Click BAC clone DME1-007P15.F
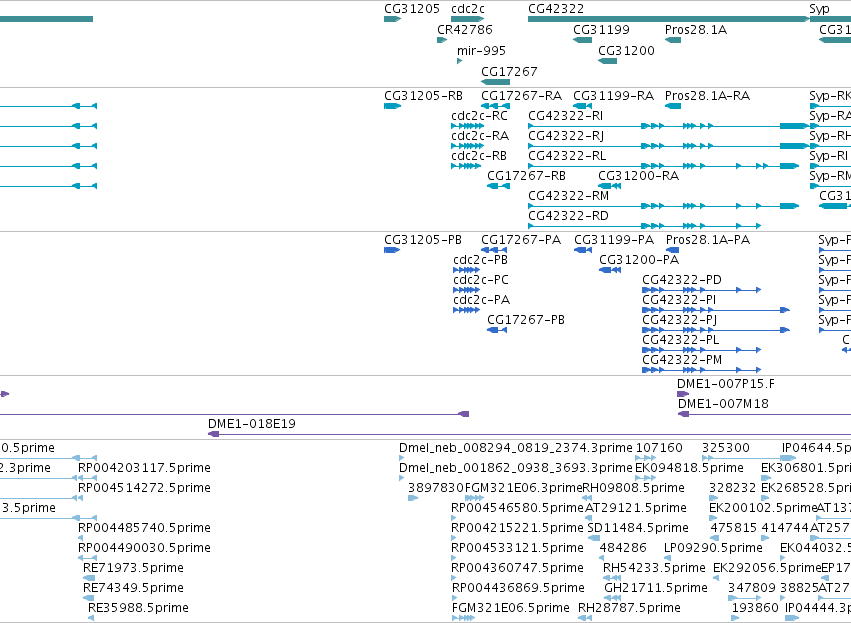Screen dimensions: 851x623 726,384
